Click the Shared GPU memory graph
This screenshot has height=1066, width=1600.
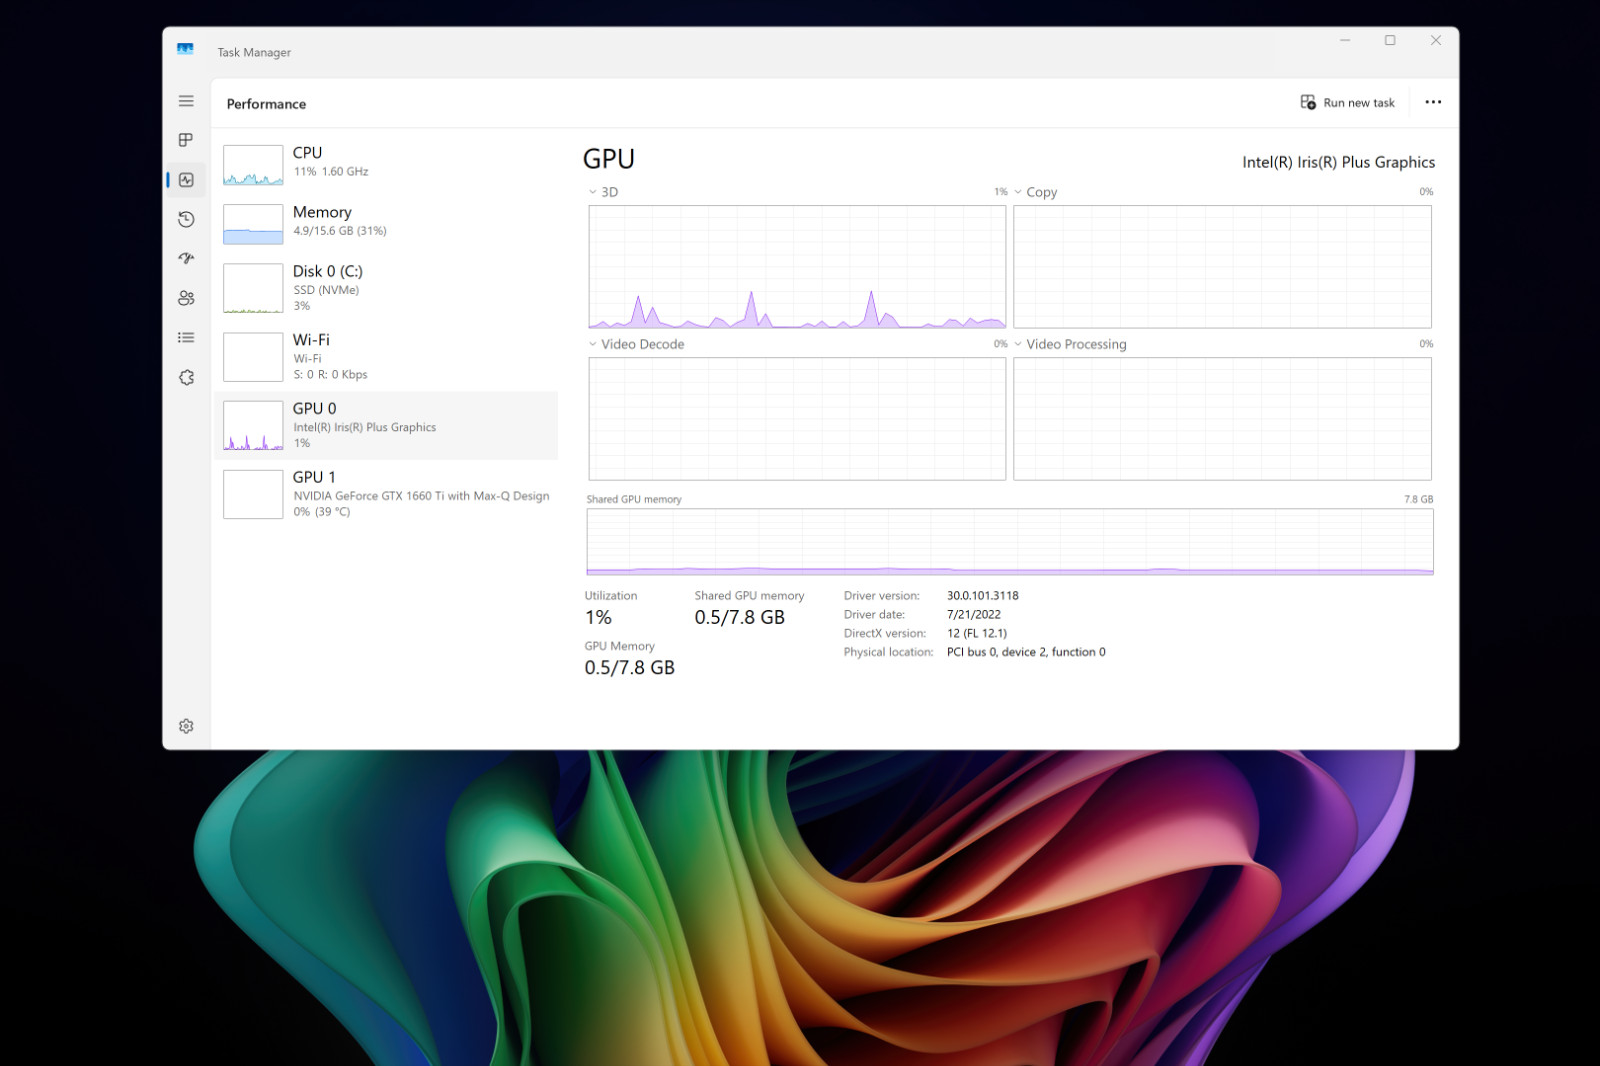coord(1010,542)
